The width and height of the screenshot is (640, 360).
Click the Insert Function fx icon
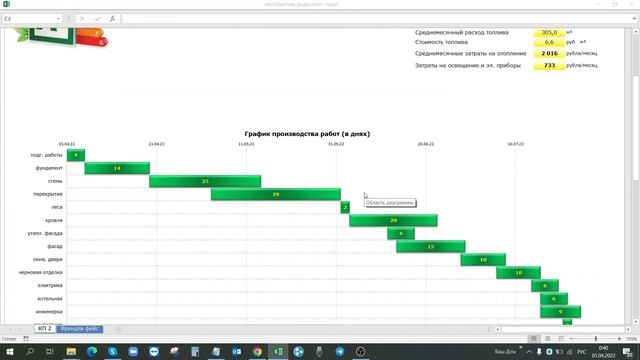(x=112, y=19)
